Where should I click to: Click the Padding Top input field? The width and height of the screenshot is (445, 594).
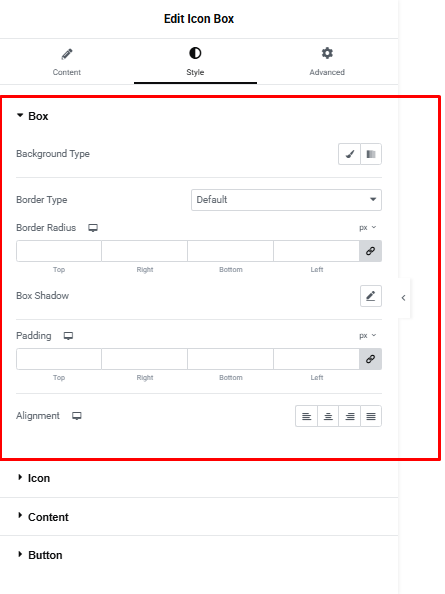point(59,359)
